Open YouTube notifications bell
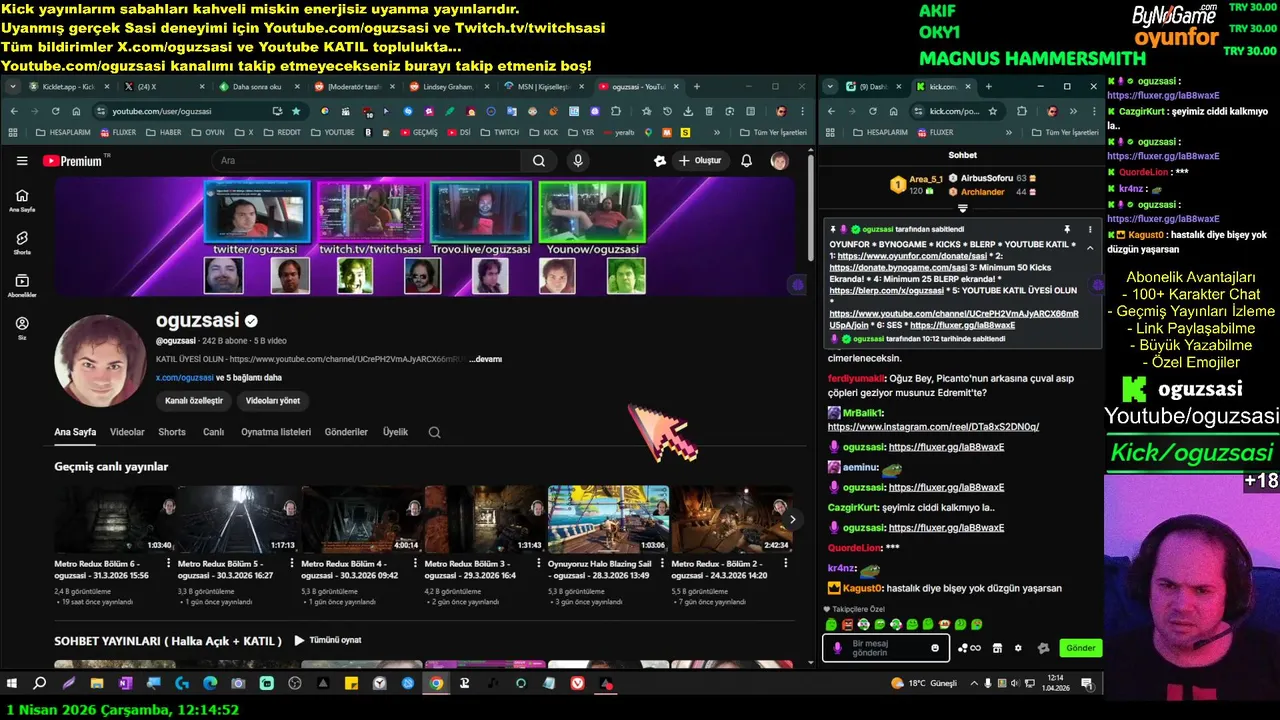 click(746, 161)
